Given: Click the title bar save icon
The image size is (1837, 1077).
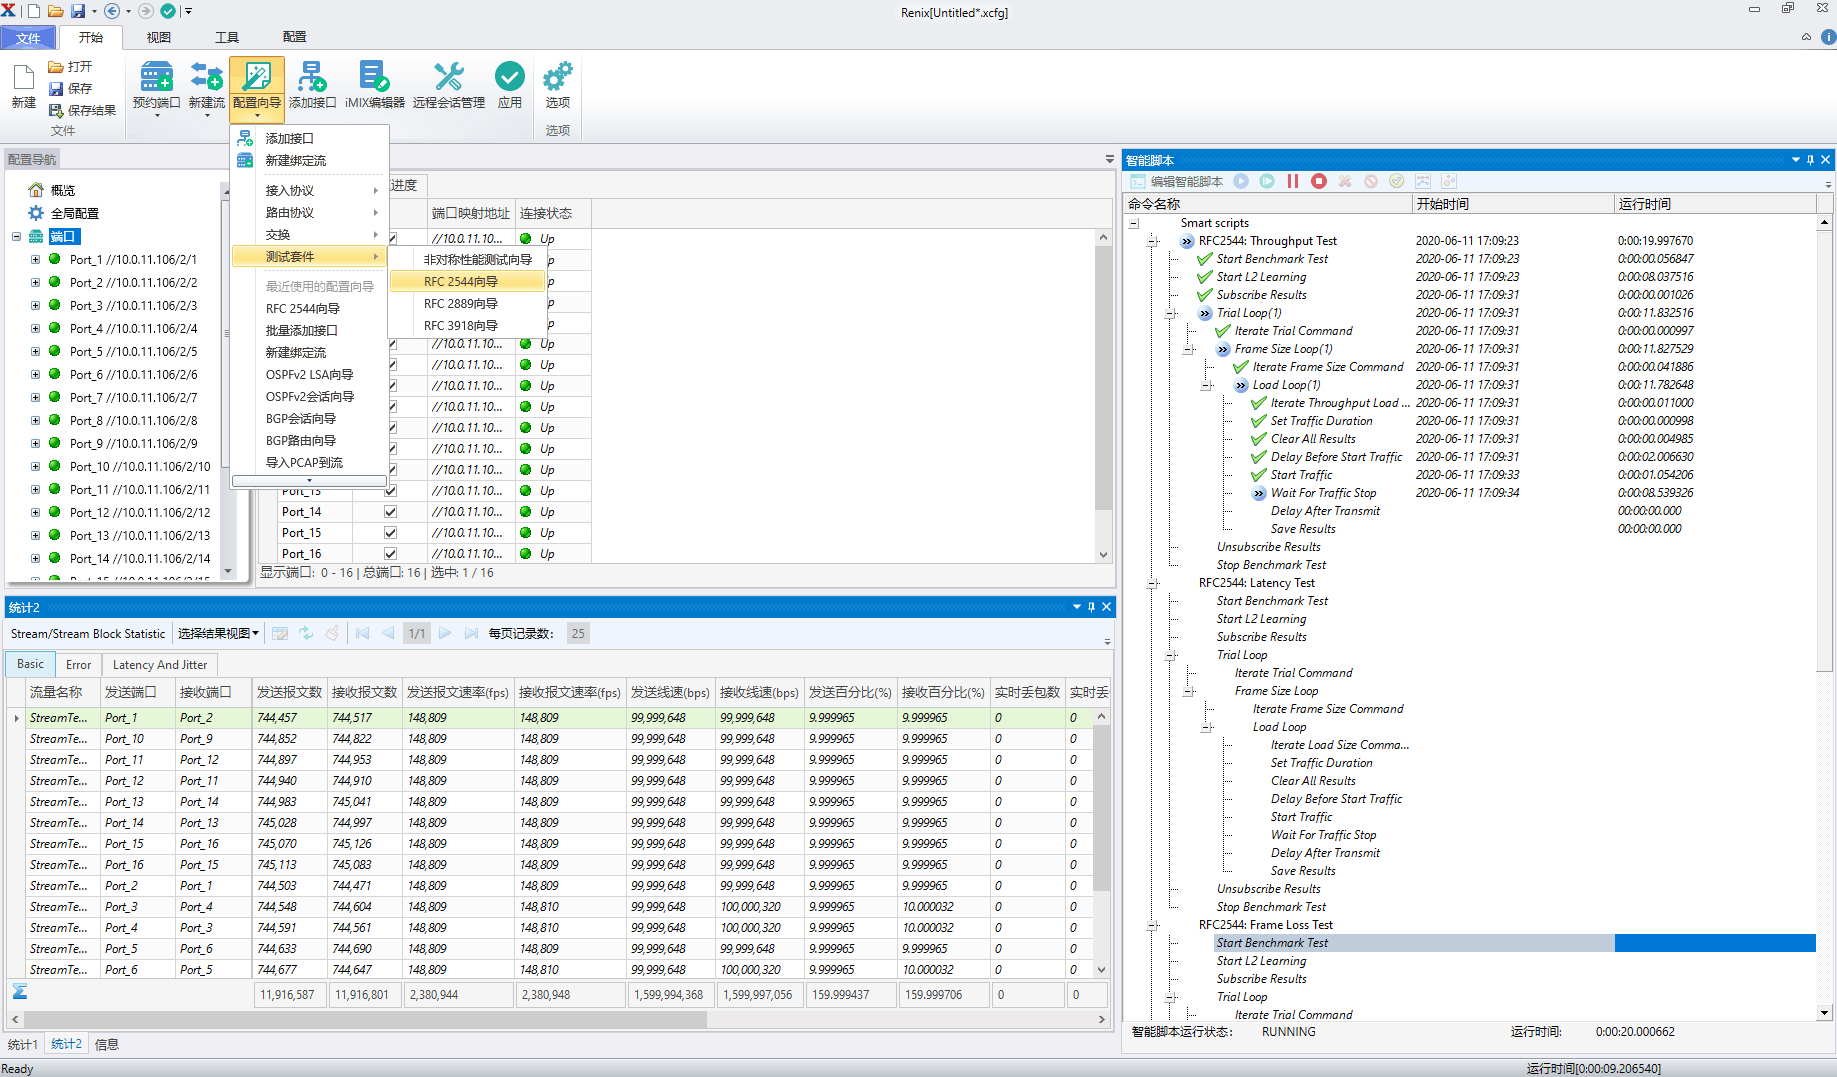Looking at the screenshot, I should point(78,11).
